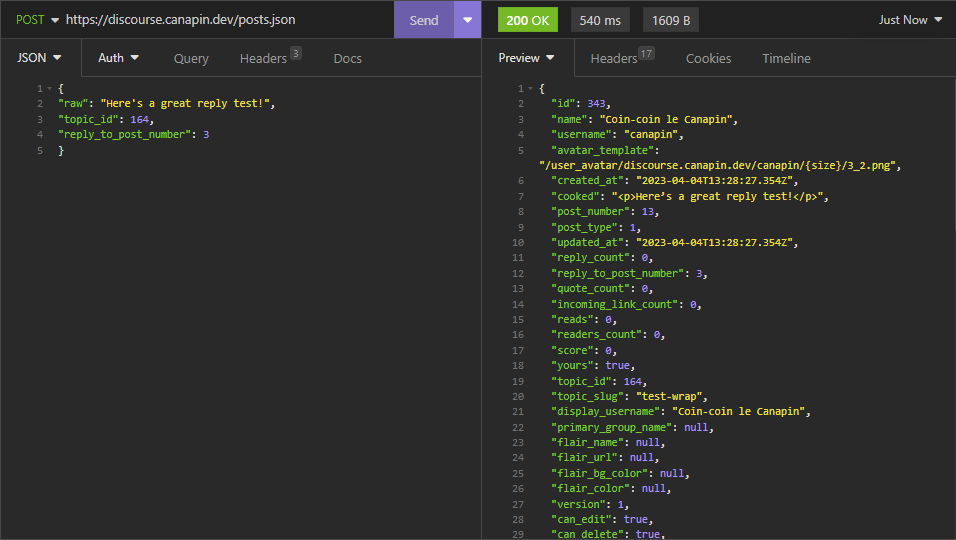The height and width of the screenshot is (540, 956).
Task: Click the "cooked" HTML value
Action: click(718, 196)
